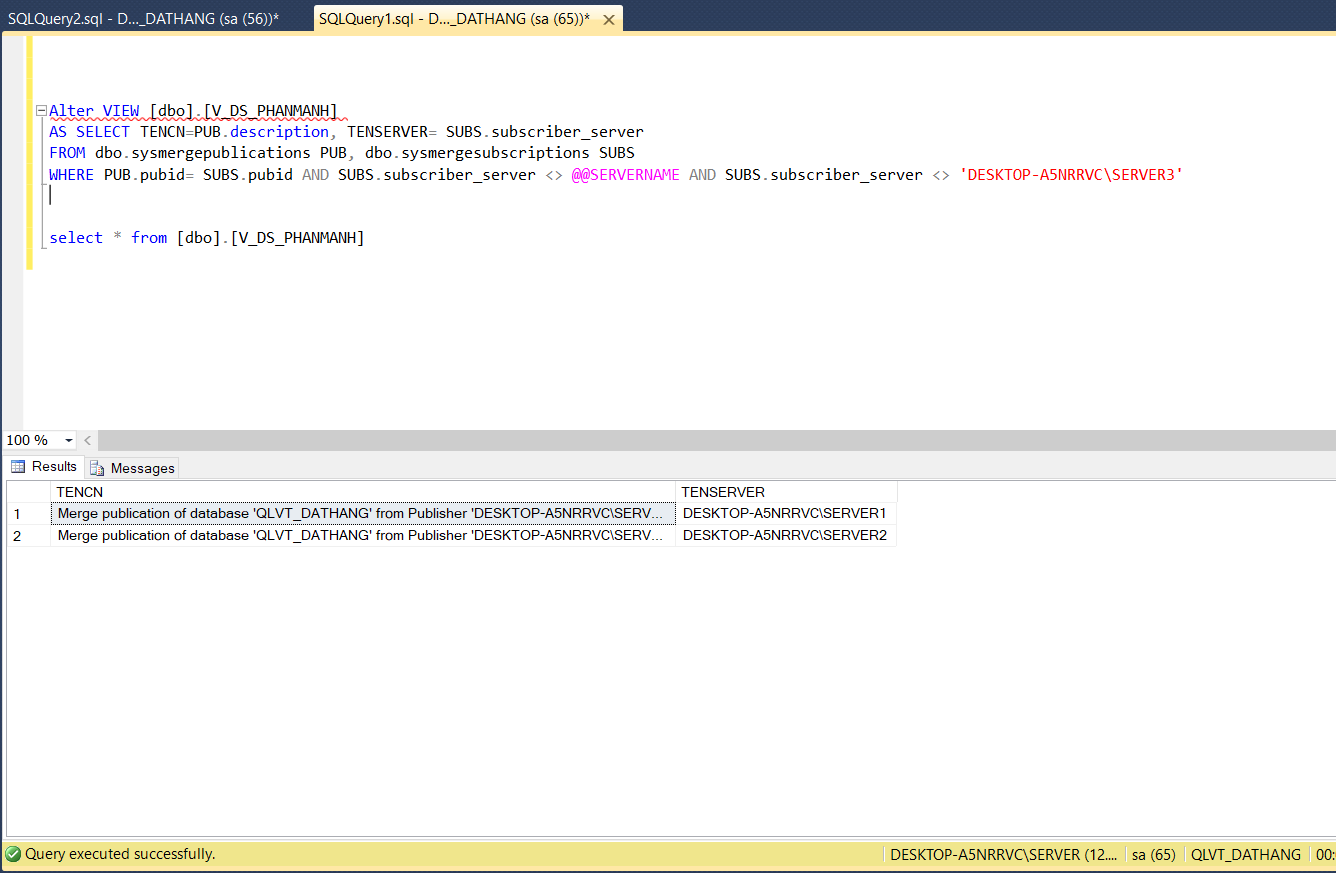Click the Messages pane icon
Screen dimensions: 1336x873
[97, 467]
